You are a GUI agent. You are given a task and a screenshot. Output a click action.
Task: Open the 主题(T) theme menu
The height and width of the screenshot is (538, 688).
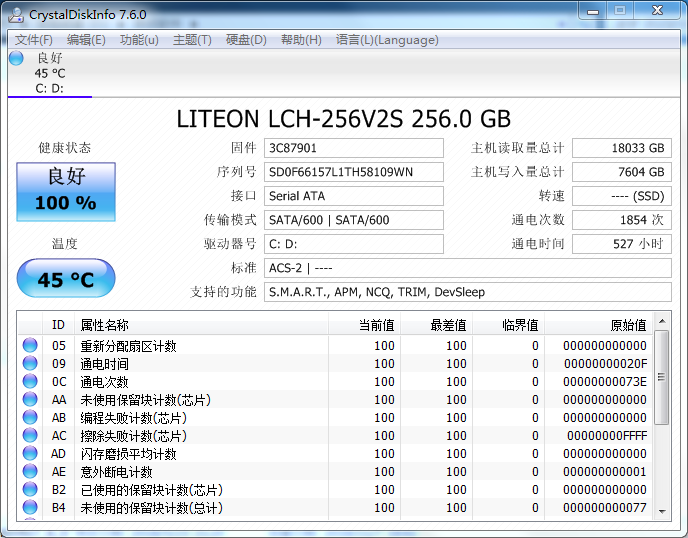click(x=192, y=40)
